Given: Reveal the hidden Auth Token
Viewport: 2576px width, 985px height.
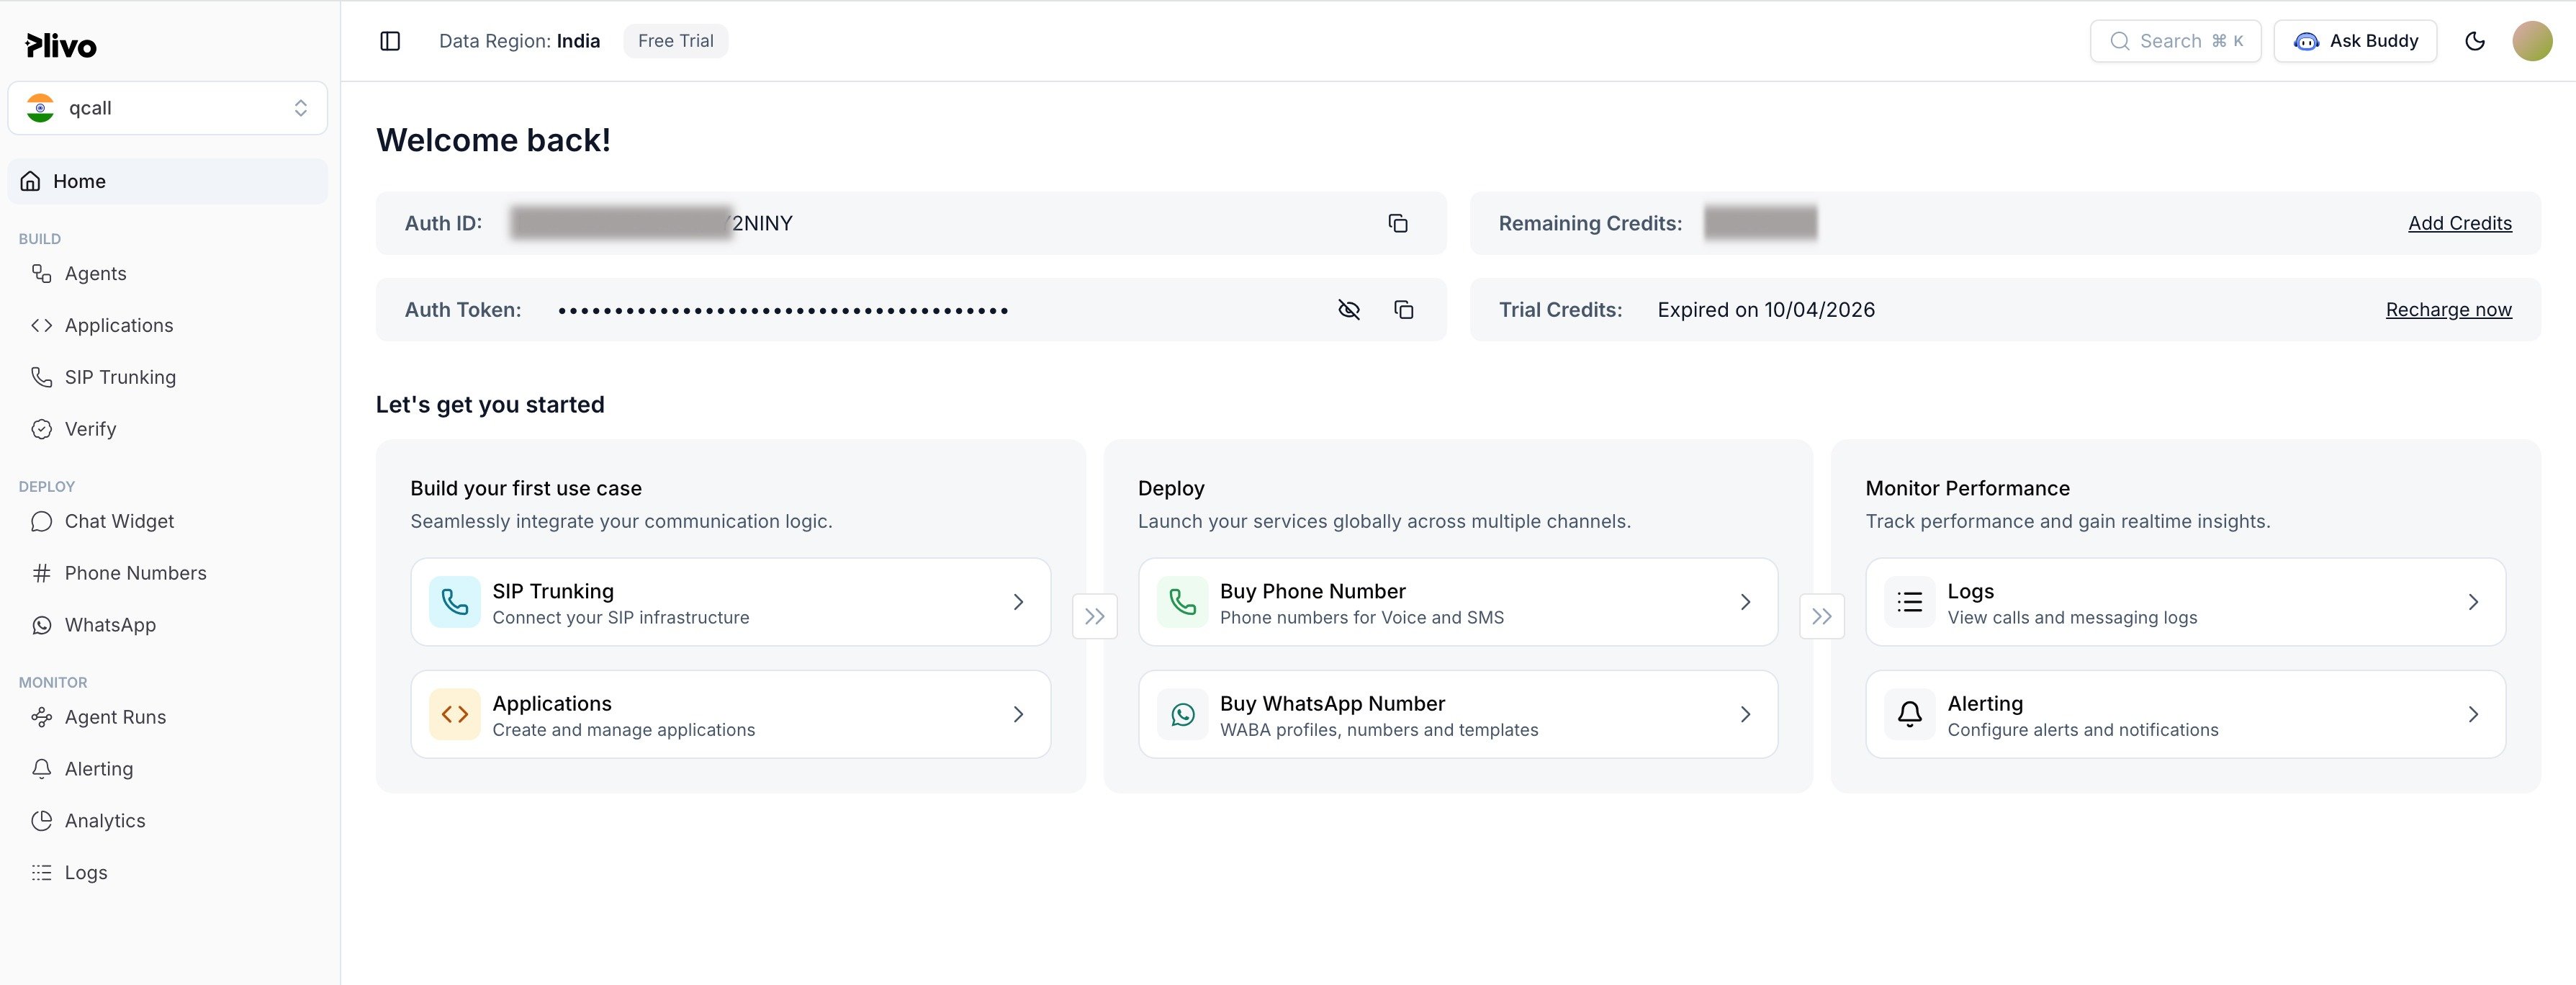Looking at the screenshot, I should pos(1349,310).
